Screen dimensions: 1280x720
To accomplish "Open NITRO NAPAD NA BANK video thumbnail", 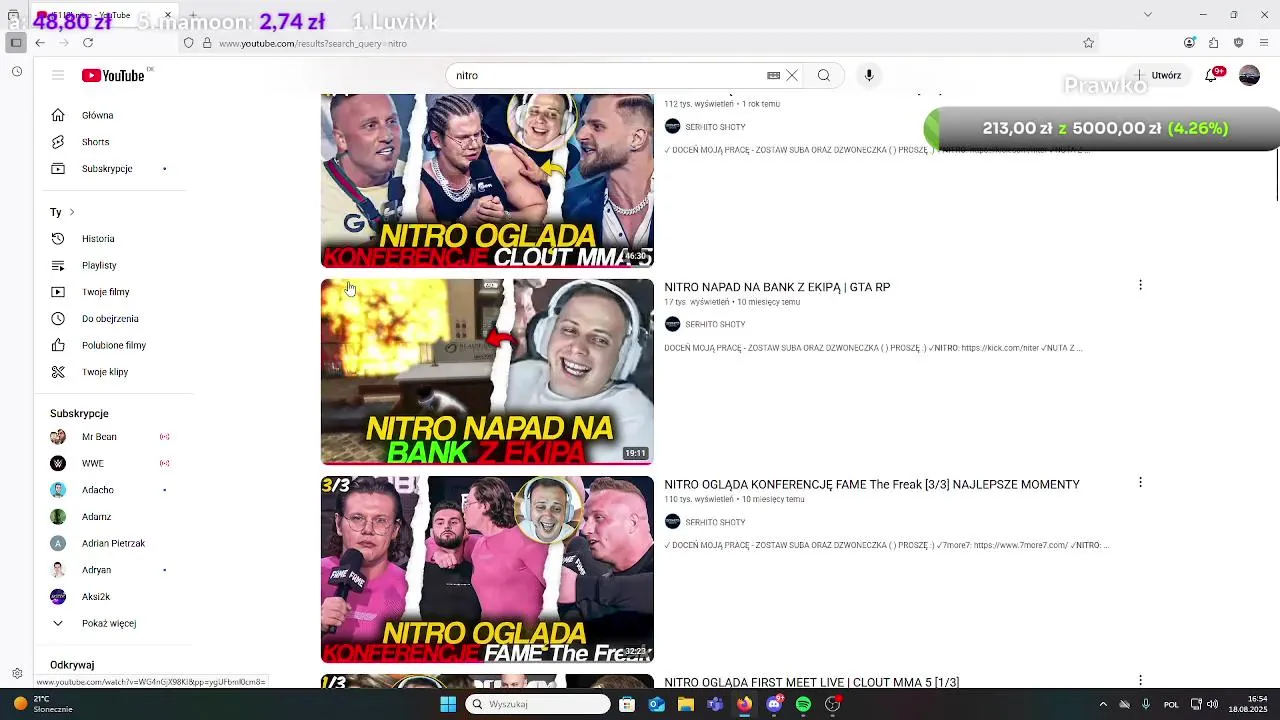I will pos(487,372).
